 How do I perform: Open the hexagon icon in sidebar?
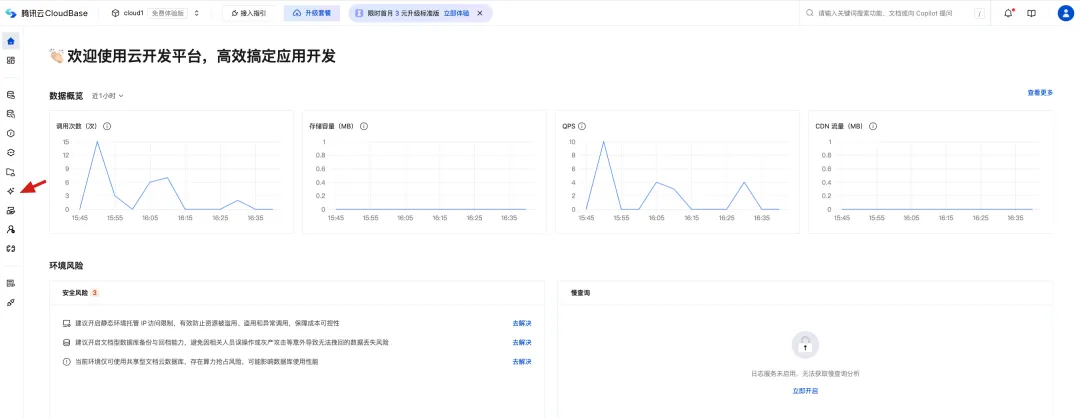tap(10, 133)
